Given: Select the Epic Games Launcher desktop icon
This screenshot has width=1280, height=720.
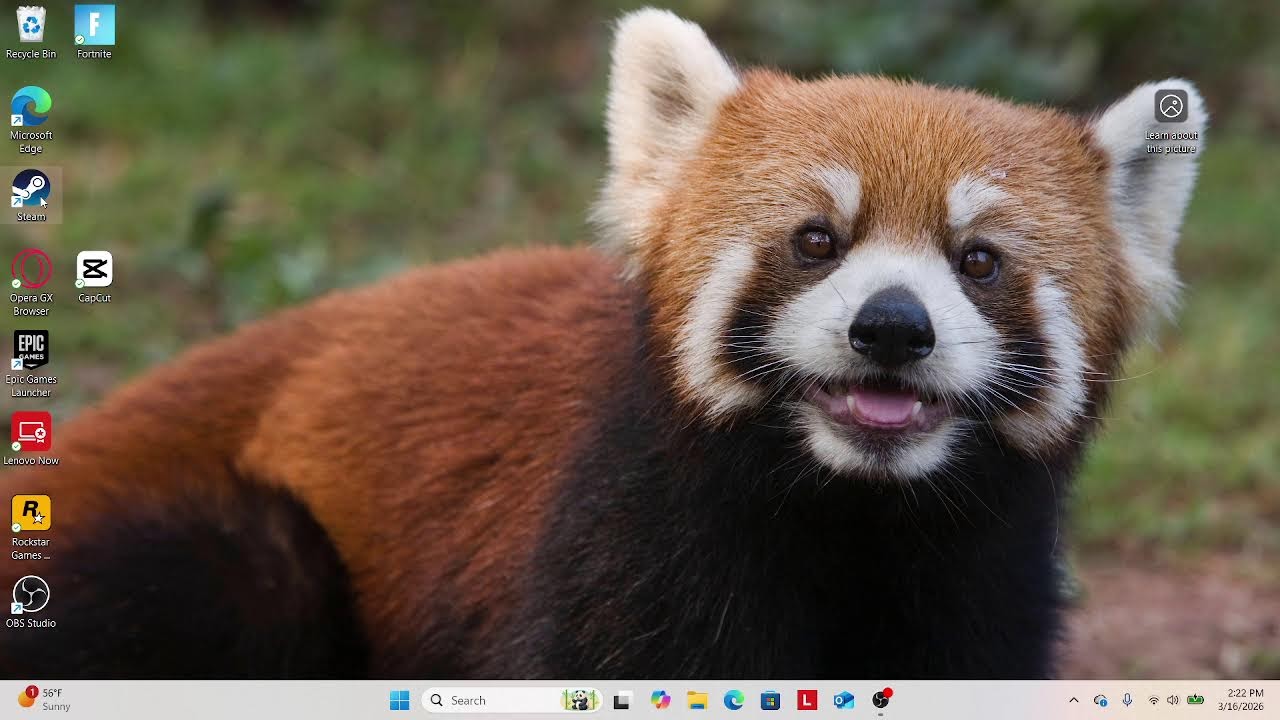Looking at the screenshot, I should click(x=31, y=364).
